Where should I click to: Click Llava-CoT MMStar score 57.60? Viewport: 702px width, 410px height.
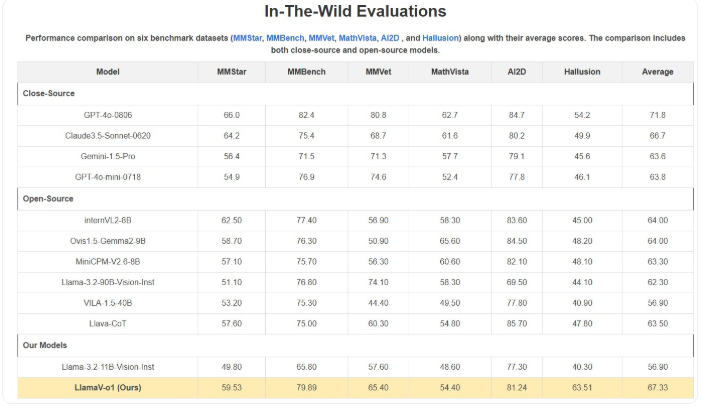(231, 324)
